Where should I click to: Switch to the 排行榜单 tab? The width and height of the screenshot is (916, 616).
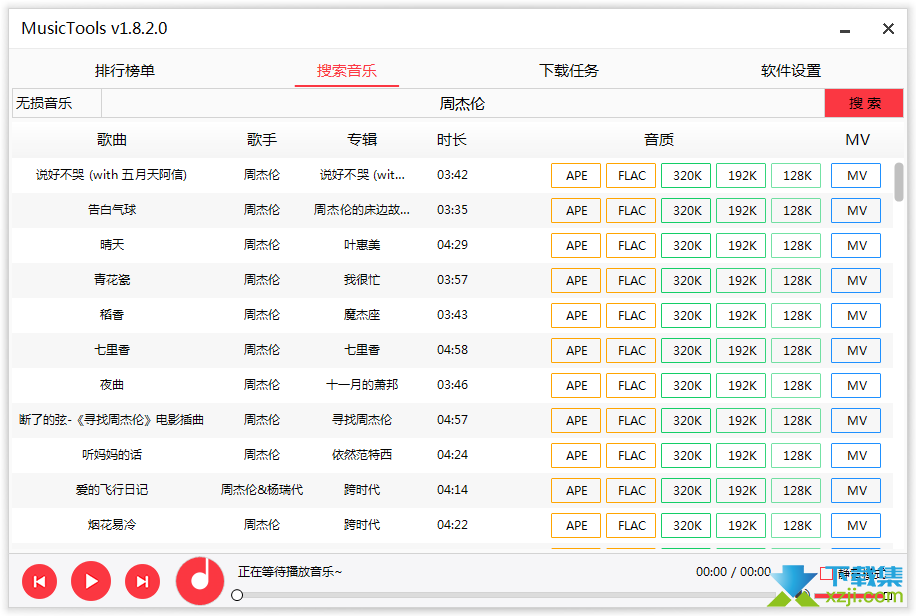coord(124,71)
